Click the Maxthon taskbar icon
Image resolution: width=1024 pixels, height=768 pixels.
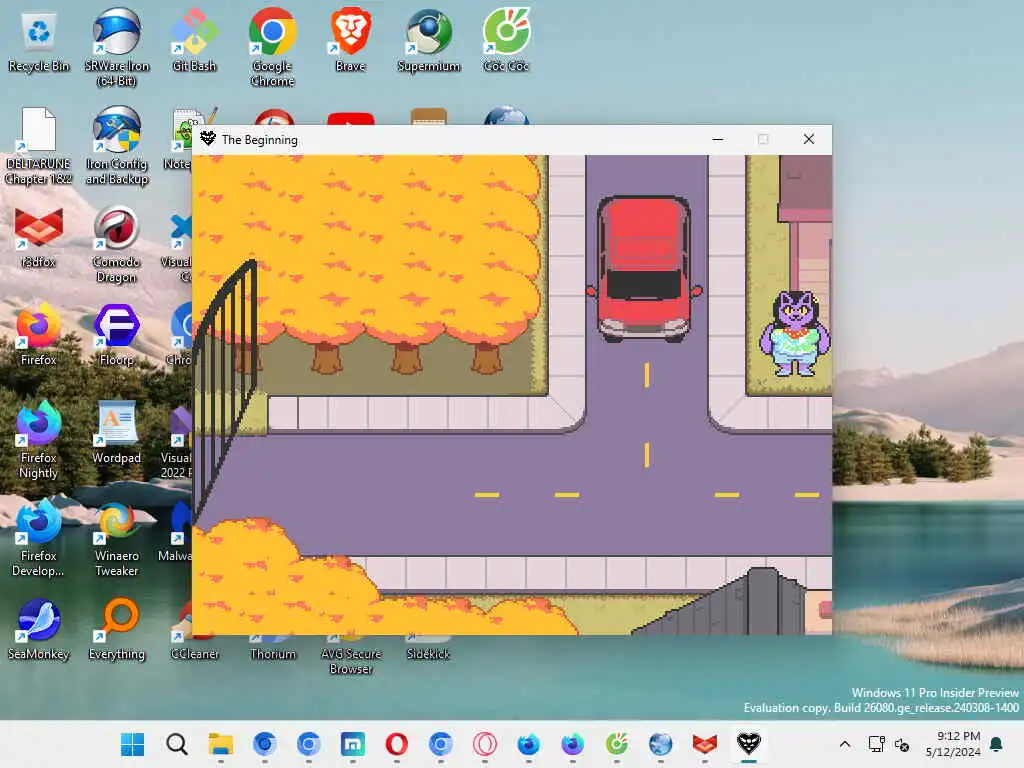click(x=353, y=744)
